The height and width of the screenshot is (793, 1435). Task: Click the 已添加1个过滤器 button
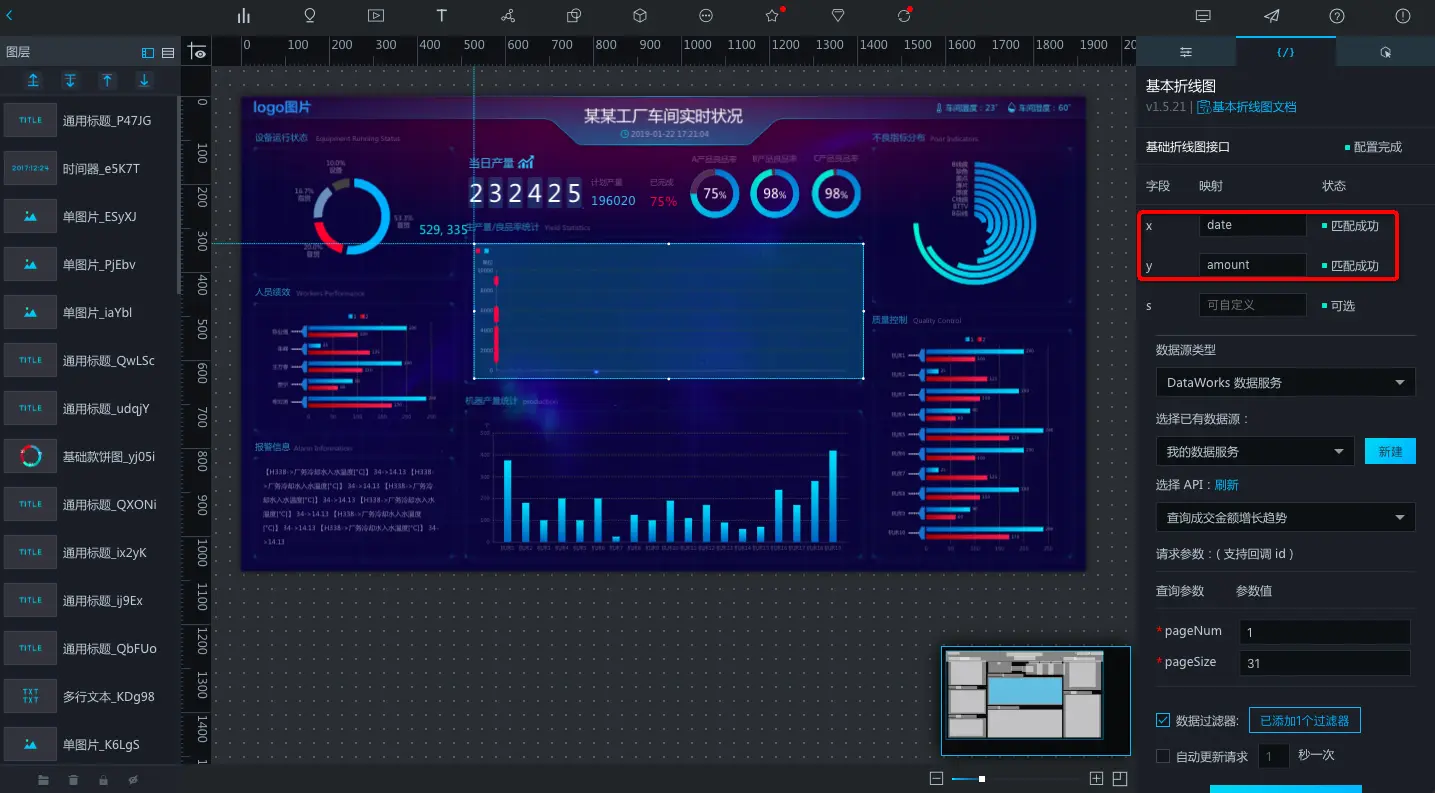pos(1305,720)
